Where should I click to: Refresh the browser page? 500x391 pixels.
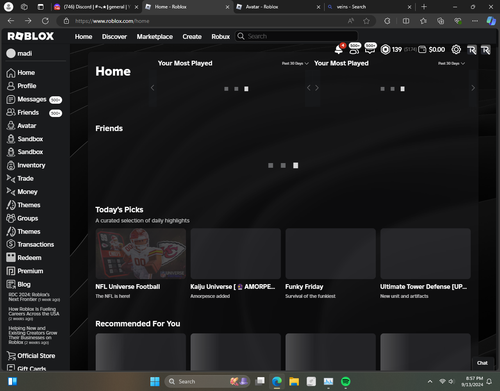point(45,21)
